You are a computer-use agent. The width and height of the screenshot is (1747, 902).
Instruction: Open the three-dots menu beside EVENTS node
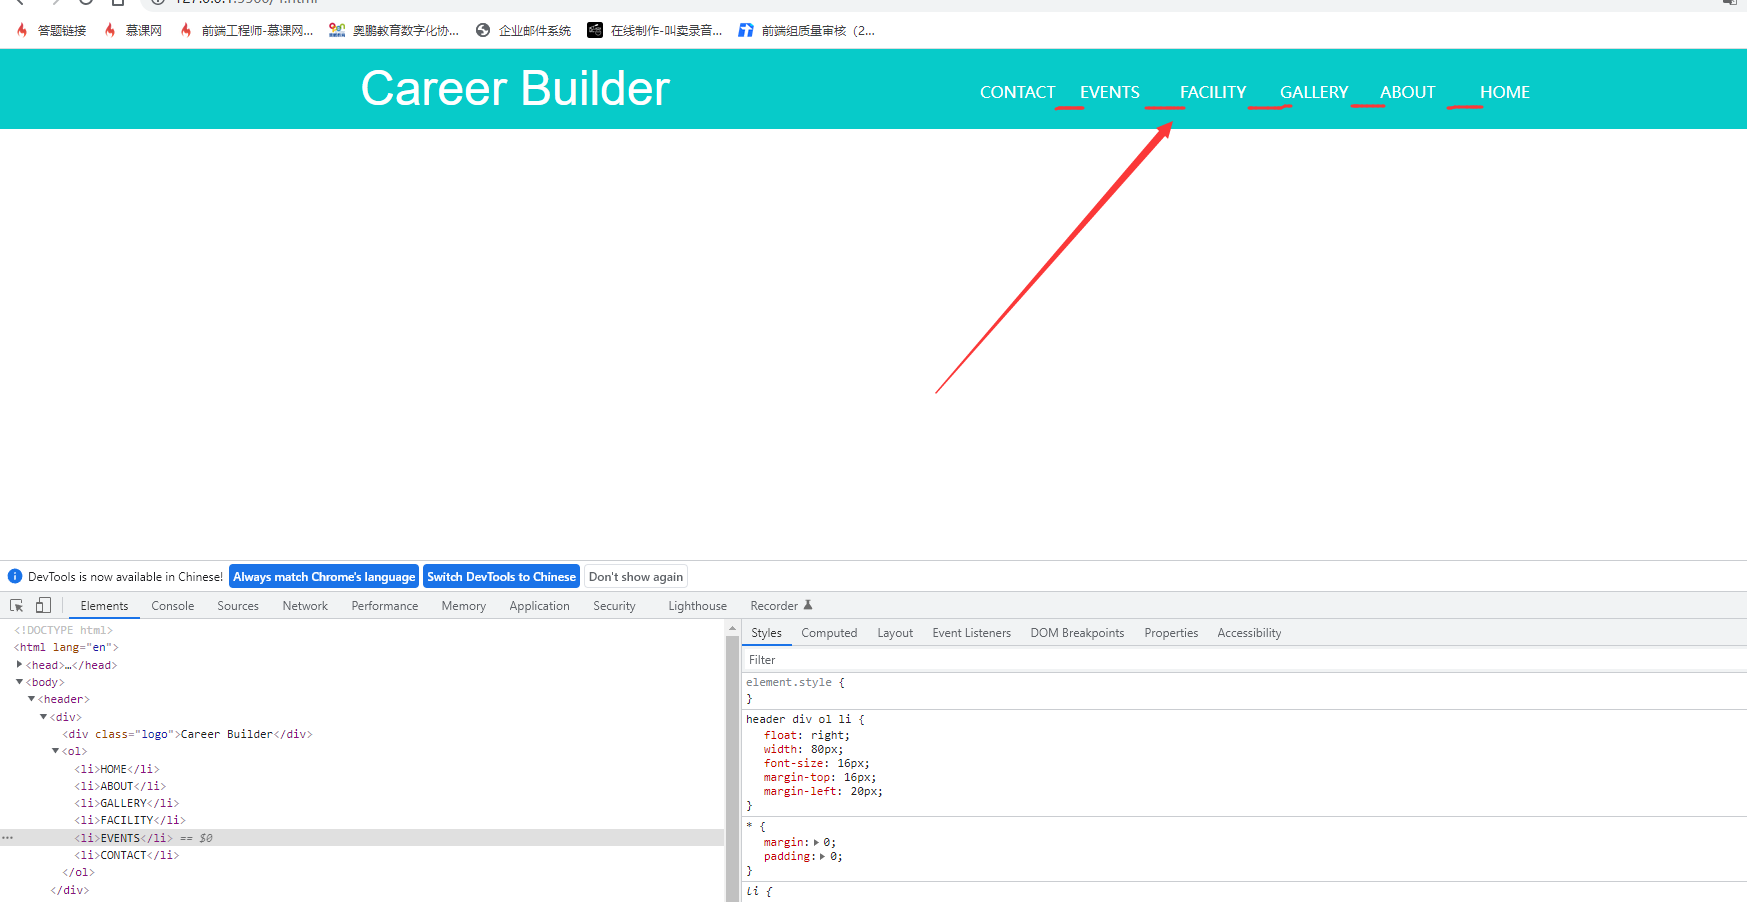click(x=8, y=838)
